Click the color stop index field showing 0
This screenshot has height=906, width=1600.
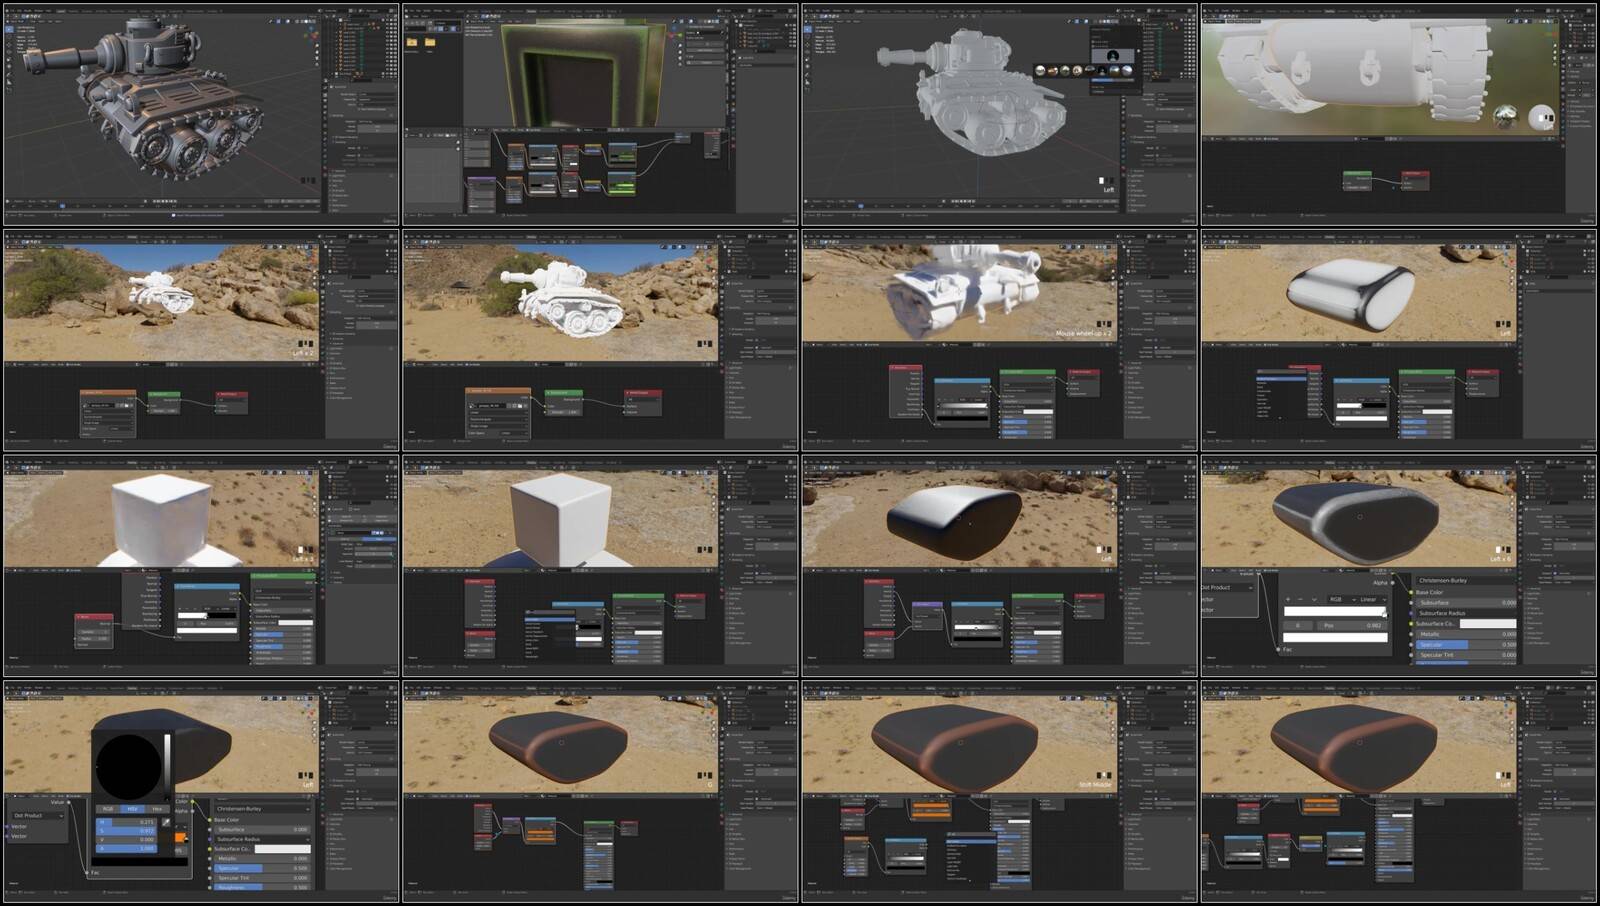pos(1298,625)
